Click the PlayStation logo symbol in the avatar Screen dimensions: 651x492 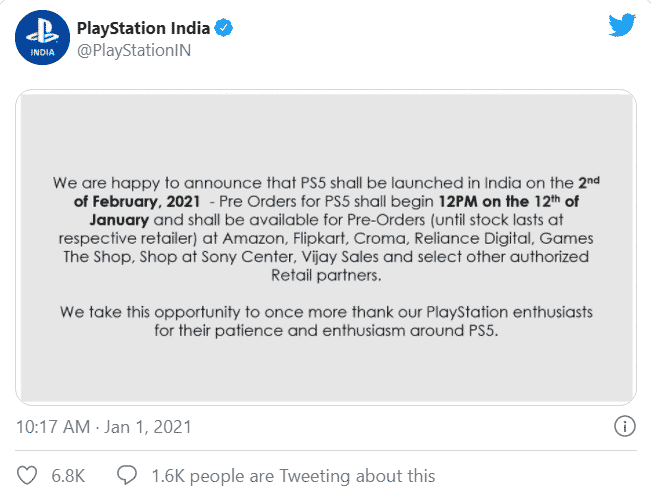42,32
